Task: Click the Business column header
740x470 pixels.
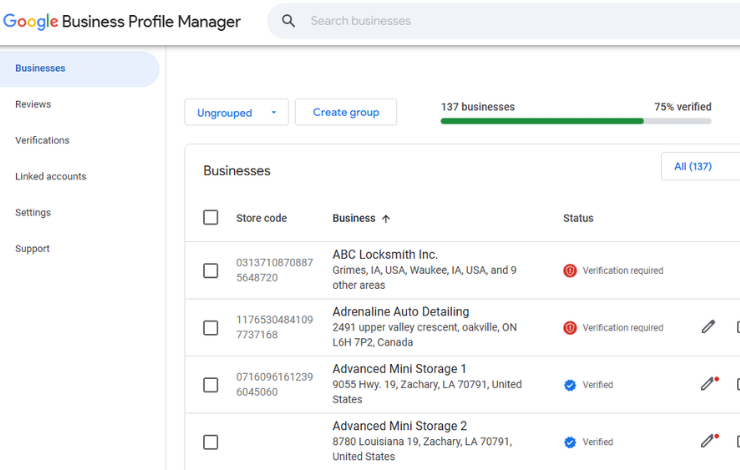Action: [x=353, y=218]
